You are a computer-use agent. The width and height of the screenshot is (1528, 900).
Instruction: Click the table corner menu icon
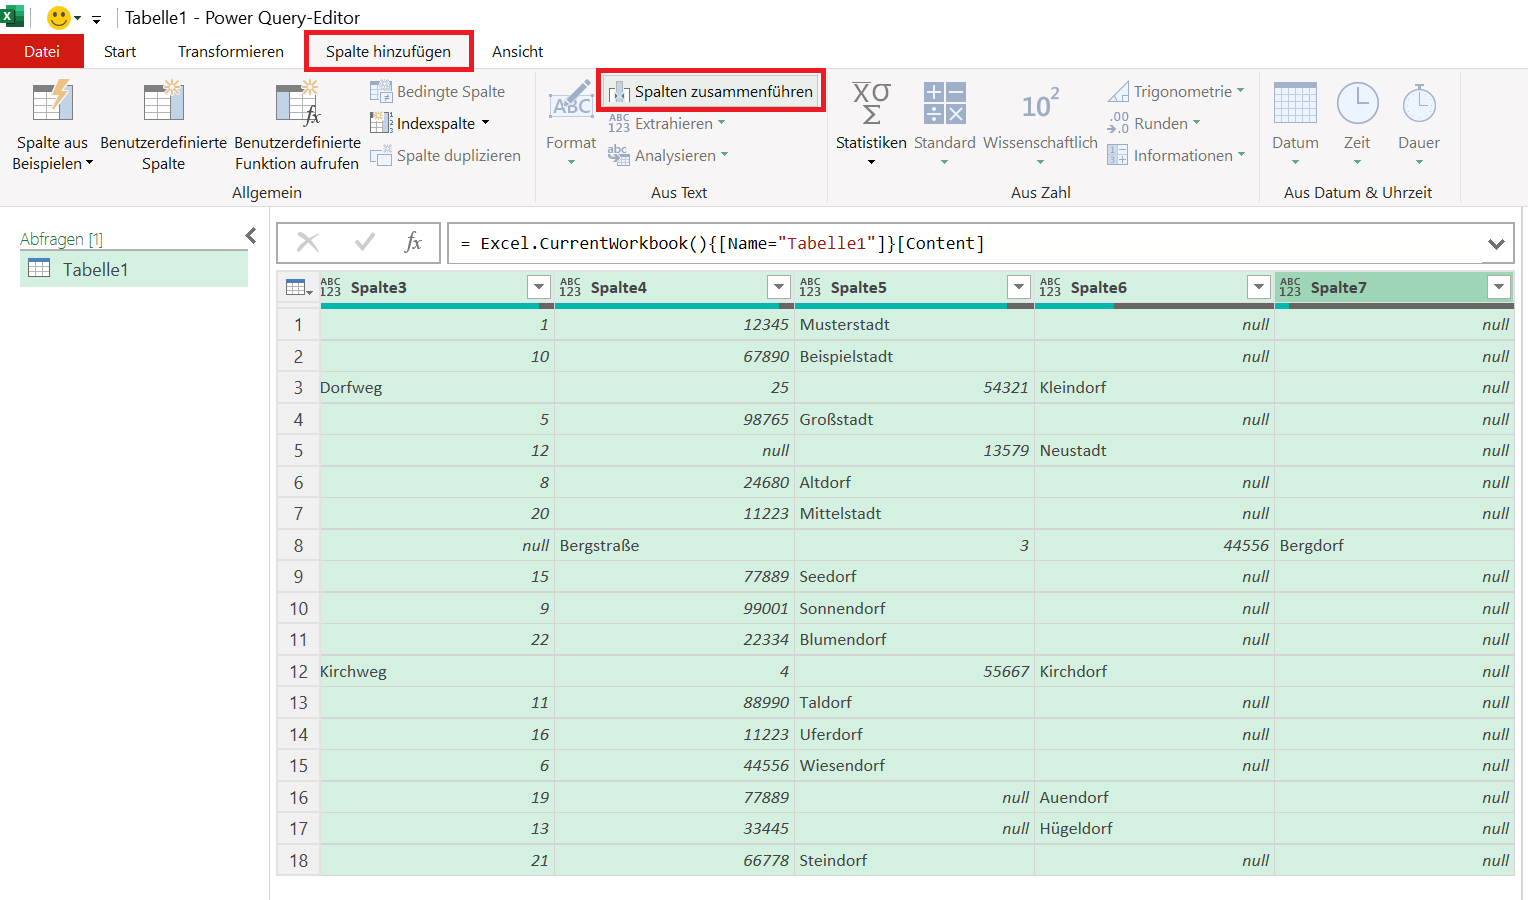click(298, 288)
